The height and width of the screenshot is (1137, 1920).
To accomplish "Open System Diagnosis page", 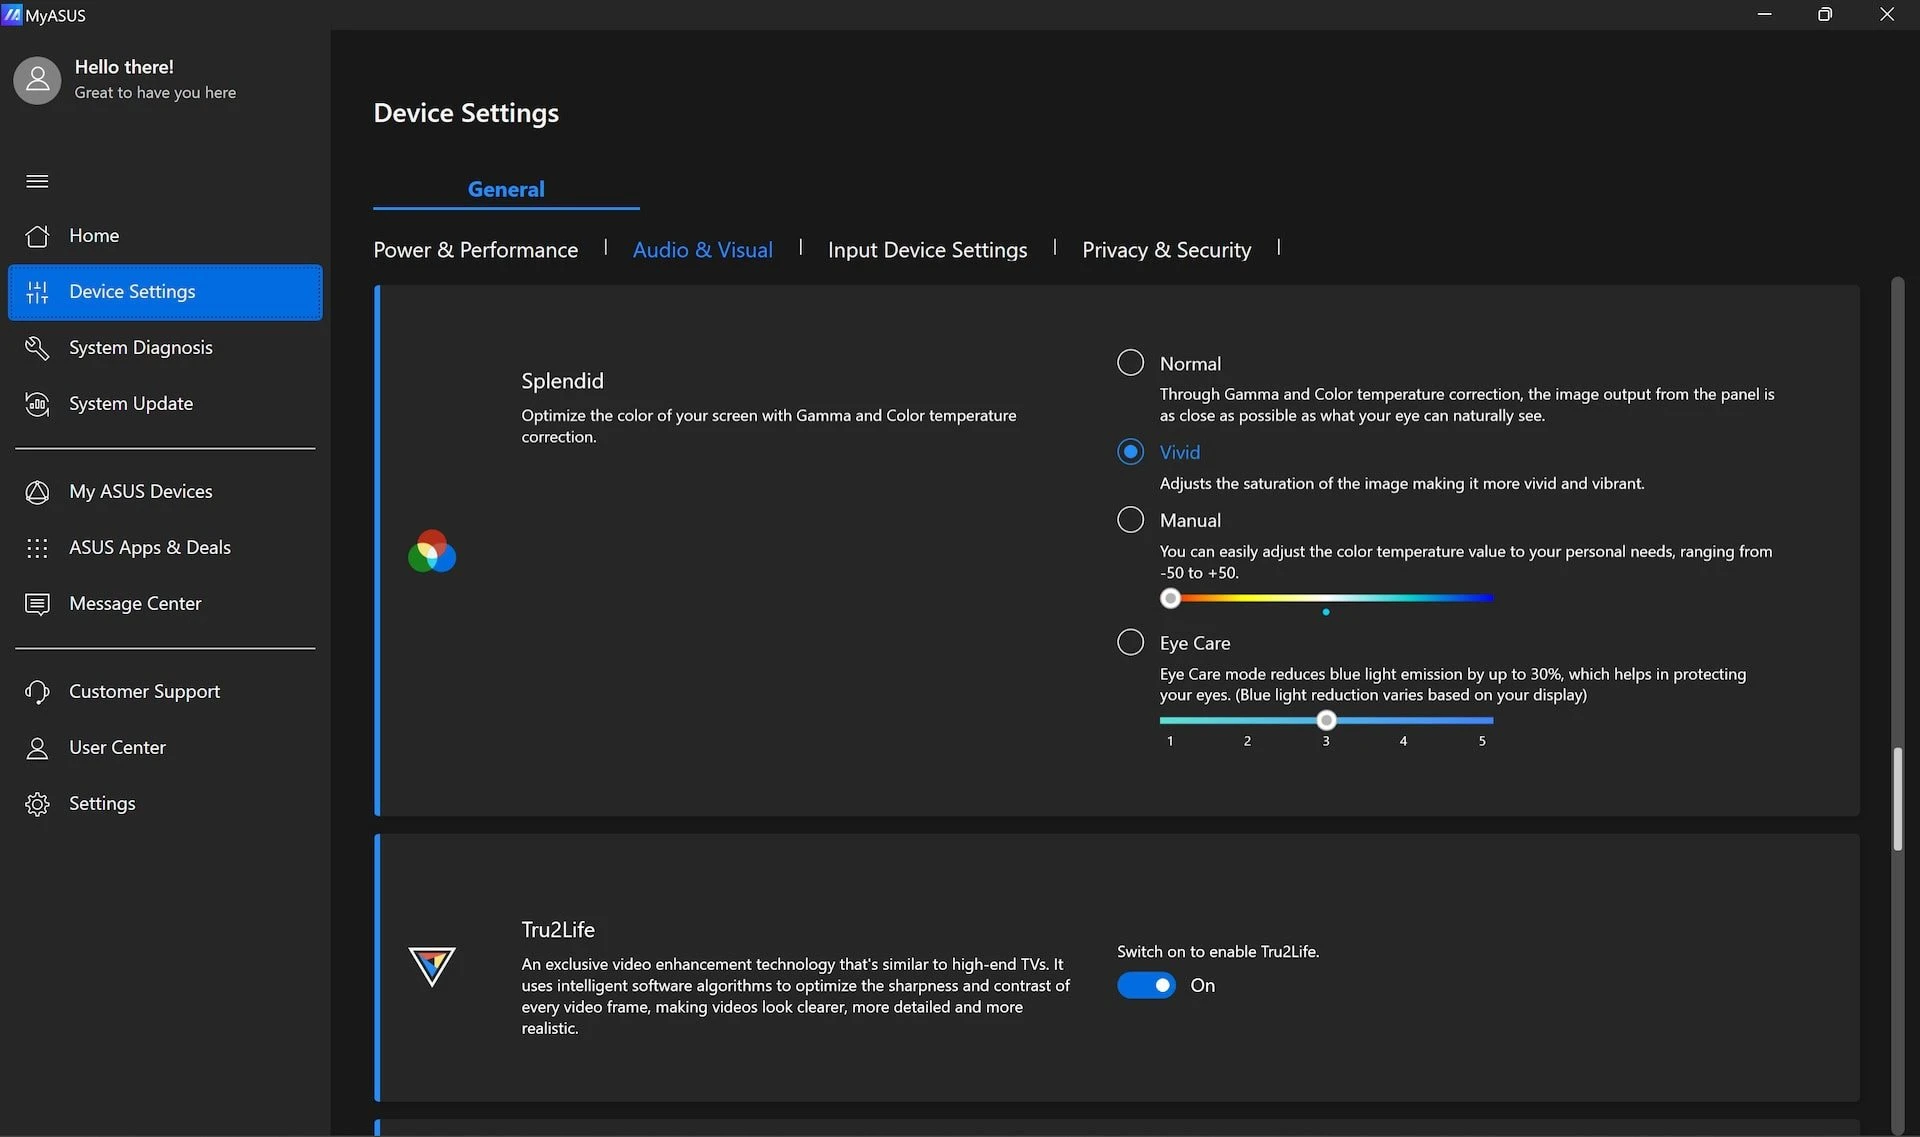I will click(x=165, y=348).
